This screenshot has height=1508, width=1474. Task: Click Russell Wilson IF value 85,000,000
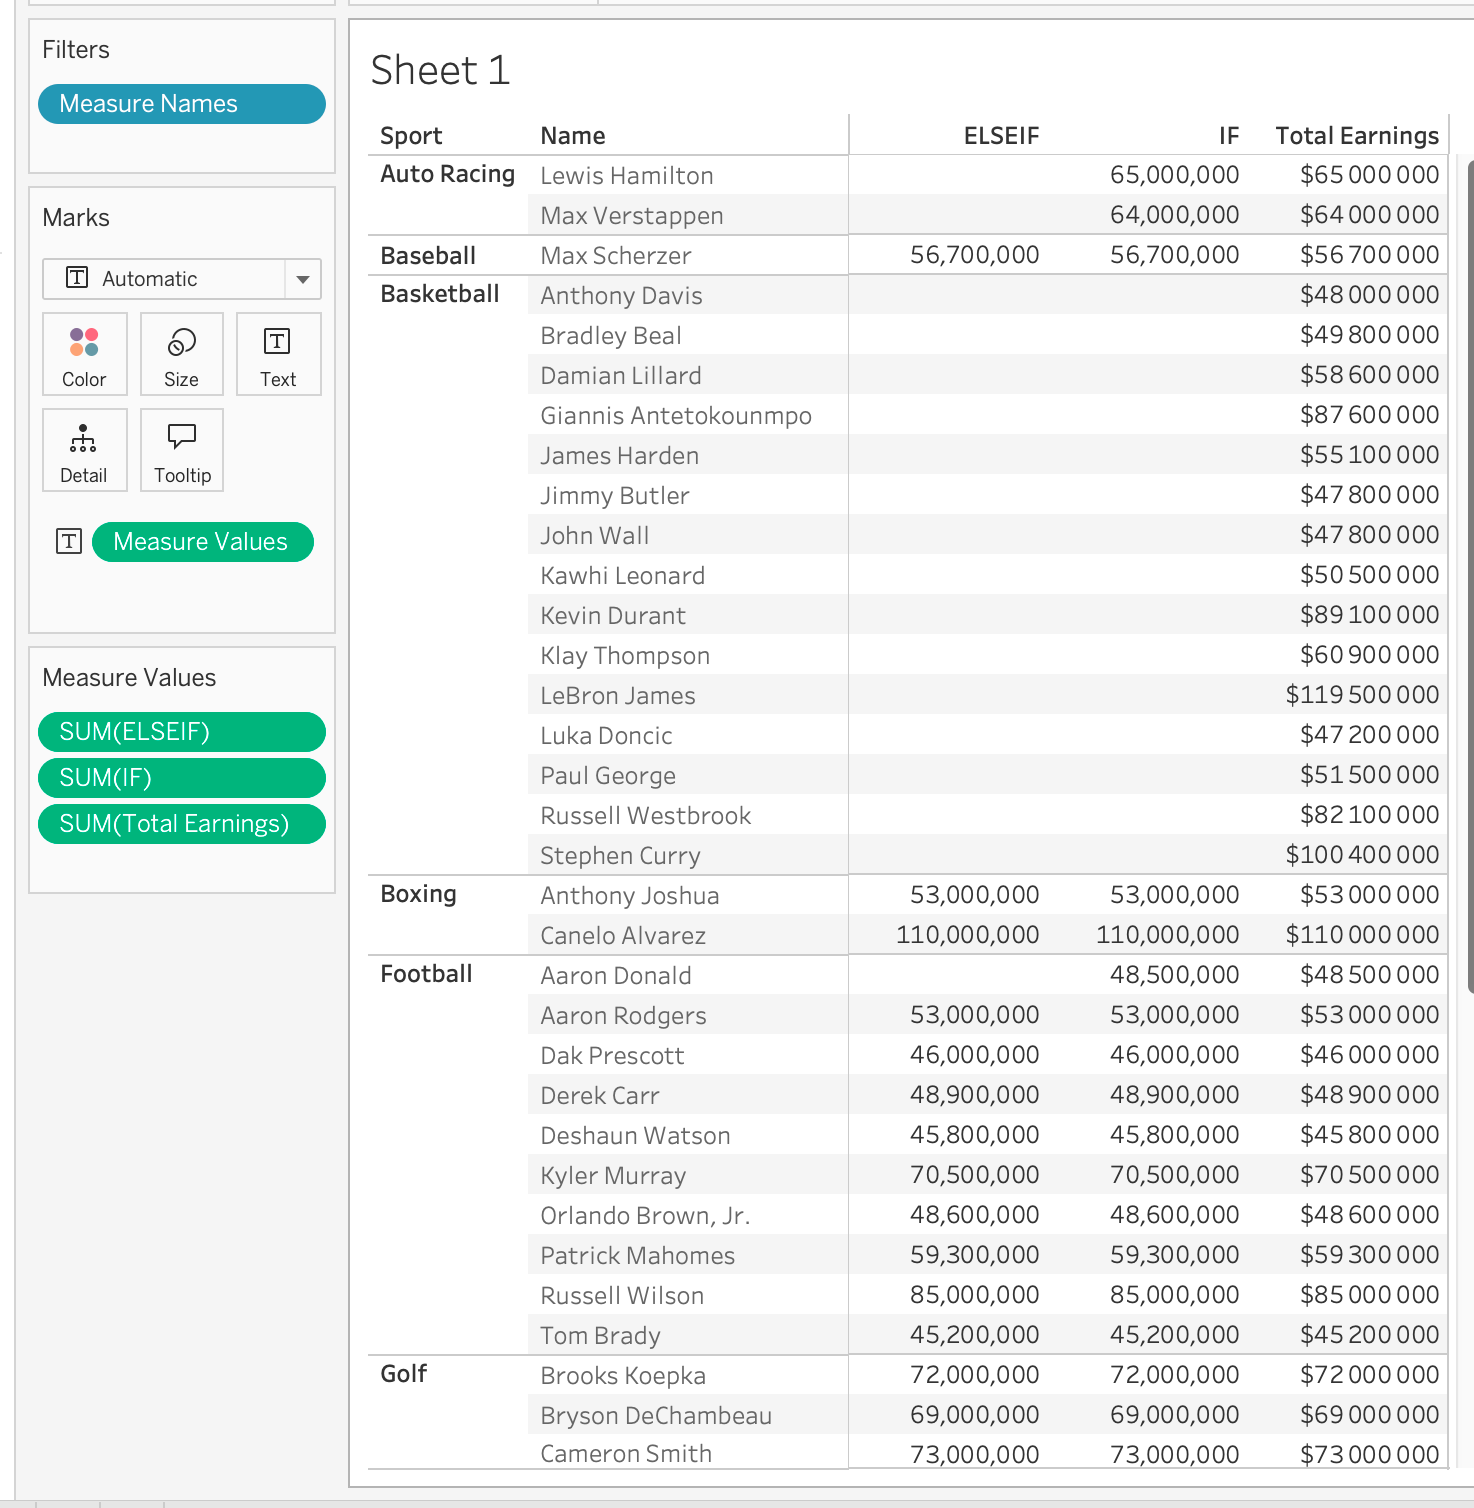1174,1295
